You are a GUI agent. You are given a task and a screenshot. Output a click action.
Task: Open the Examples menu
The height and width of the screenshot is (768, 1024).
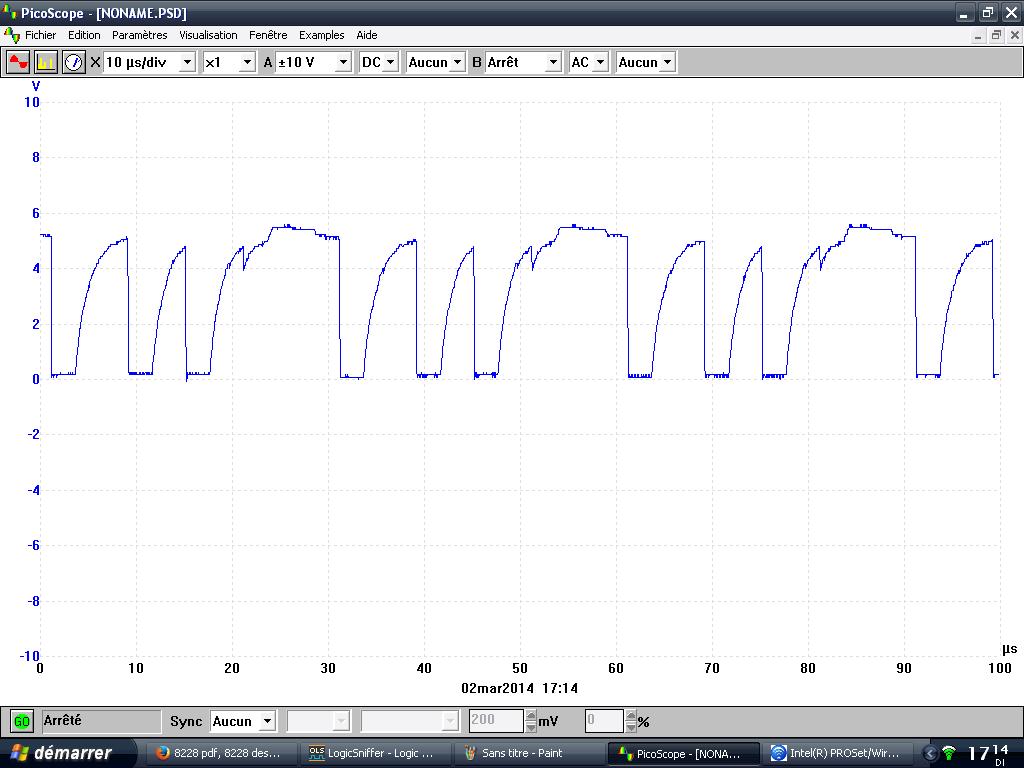321,35
